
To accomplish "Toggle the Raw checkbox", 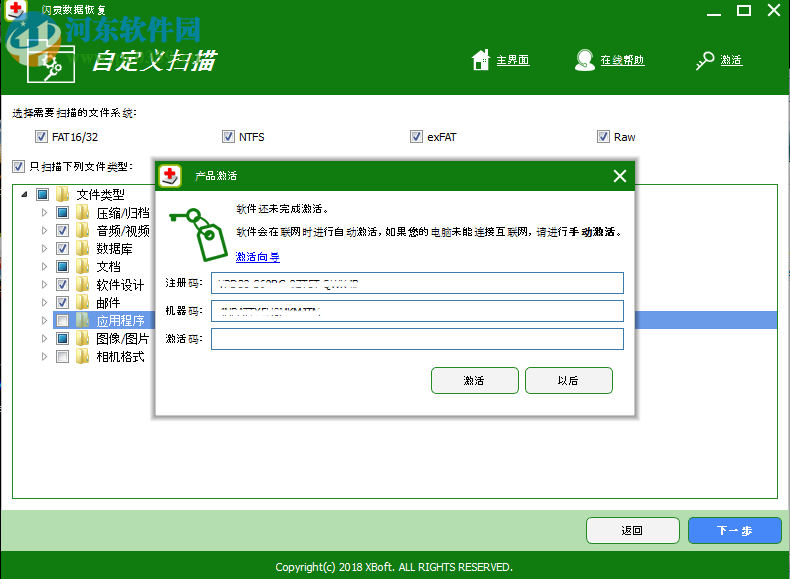I will (603, 137).
